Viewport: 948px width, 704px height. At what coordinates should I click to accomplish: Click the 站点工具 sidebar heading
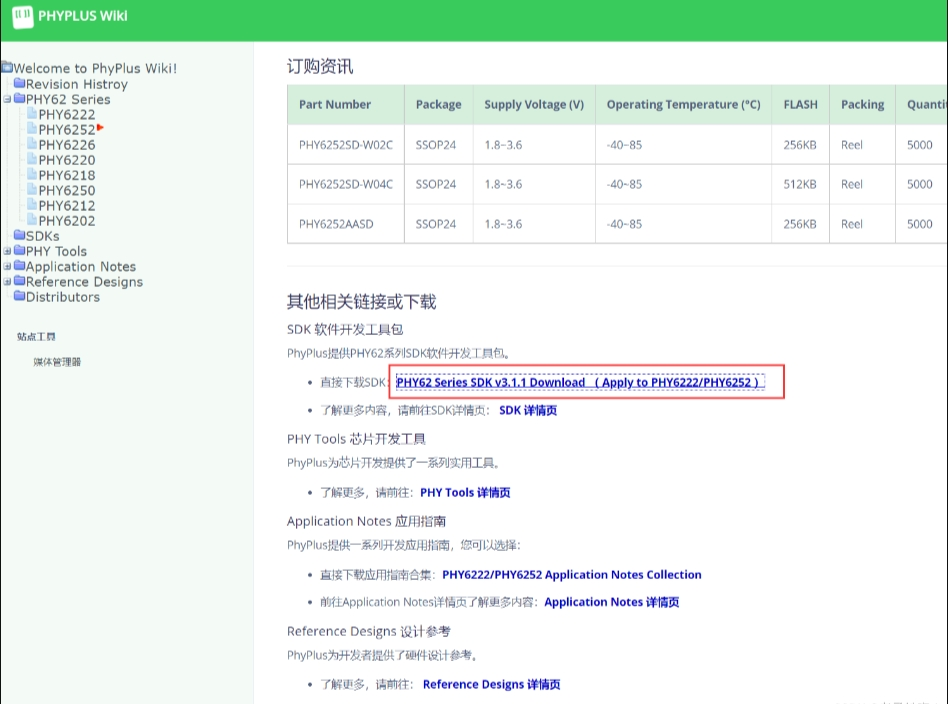[36, 336]
